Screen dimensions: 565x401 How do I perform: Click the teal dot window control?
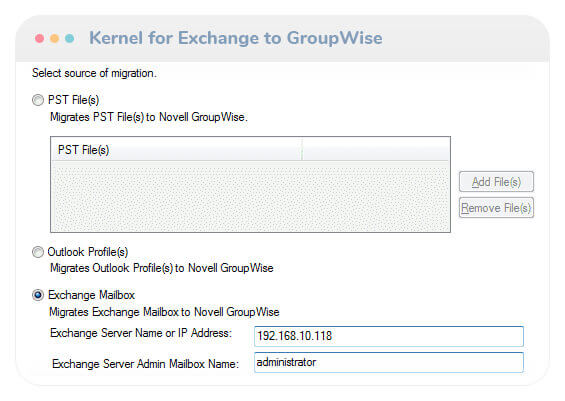tap(70, 38)
